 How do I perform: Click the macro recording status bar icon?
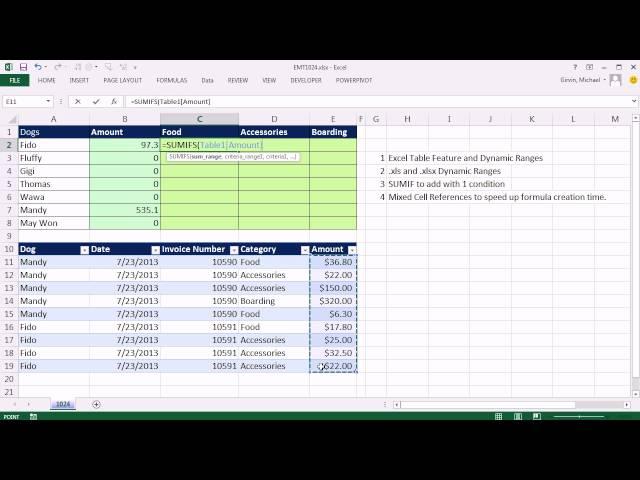click(33, 416)
